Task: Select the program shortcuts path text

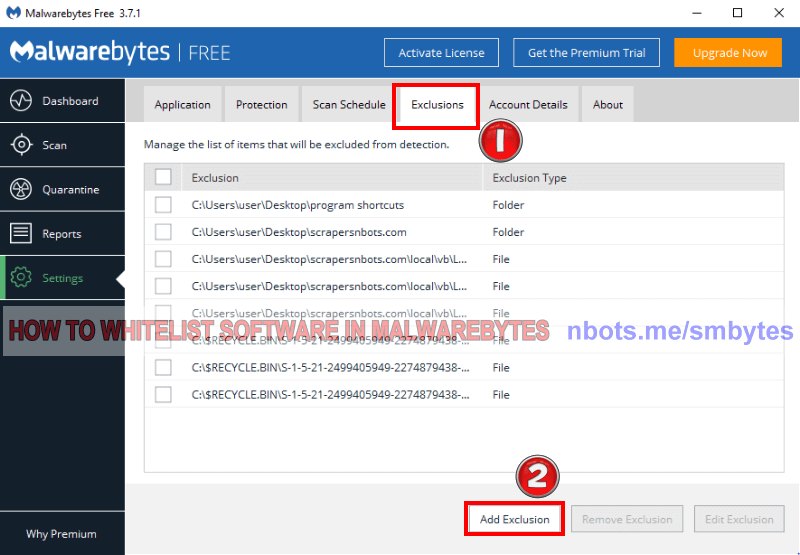Action: click(x=297, y=205)
